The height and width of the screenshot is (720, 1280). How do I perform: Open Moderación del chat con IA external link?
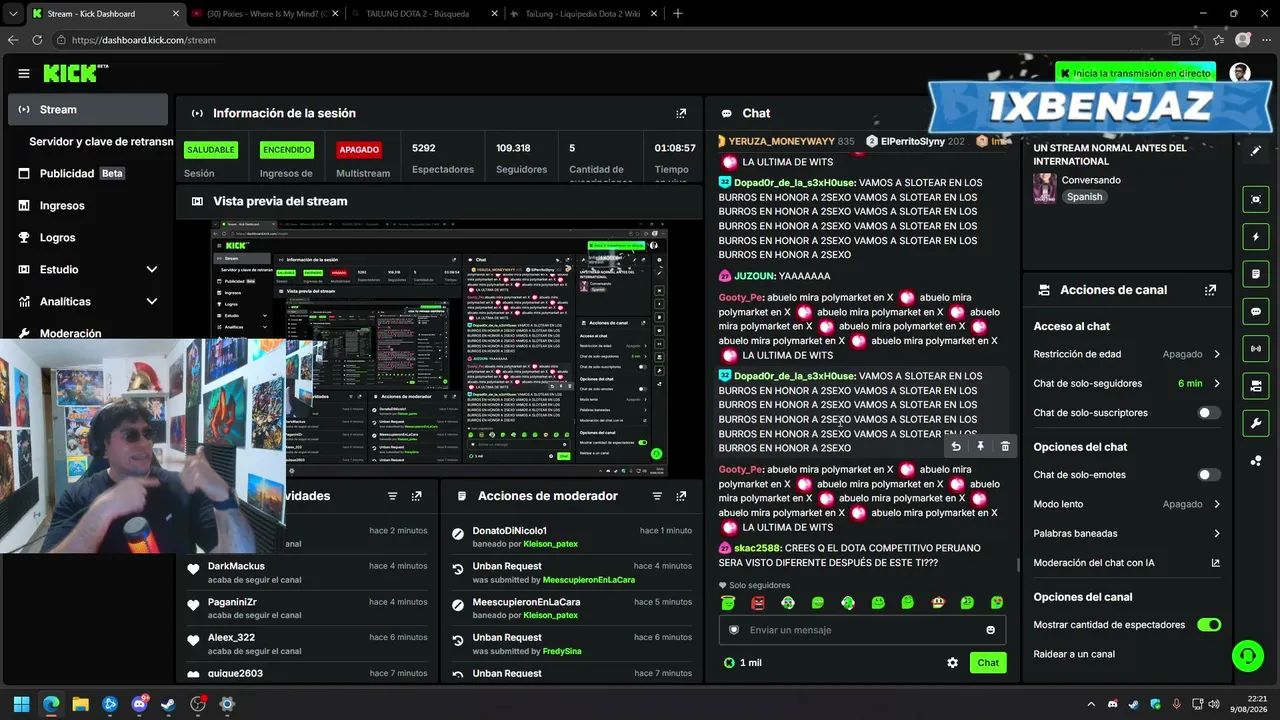click(x=1215, y=563)
